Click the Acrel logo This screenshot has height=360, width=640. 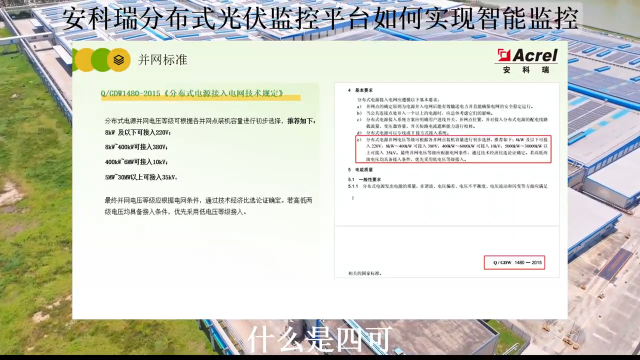527,55
